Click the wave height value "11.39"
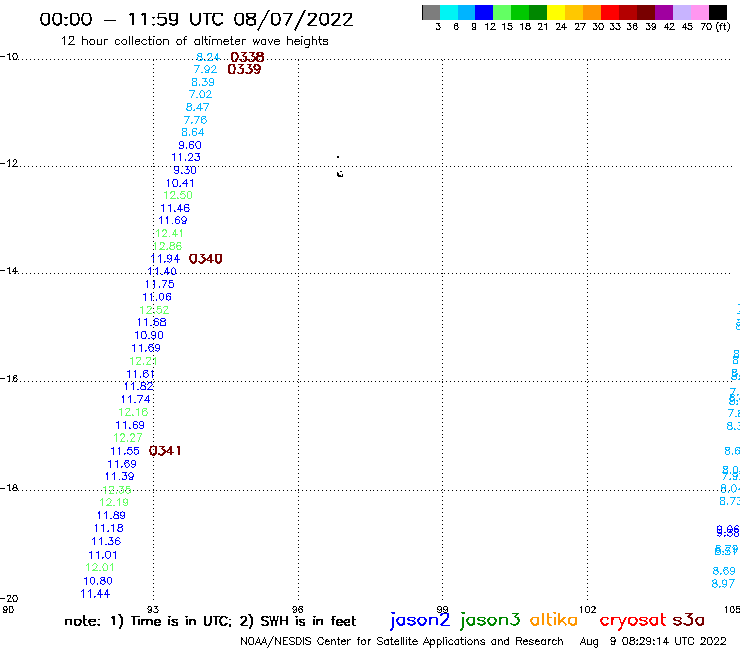The width and height of the screenshot is (740, 650). pos(120,476)
